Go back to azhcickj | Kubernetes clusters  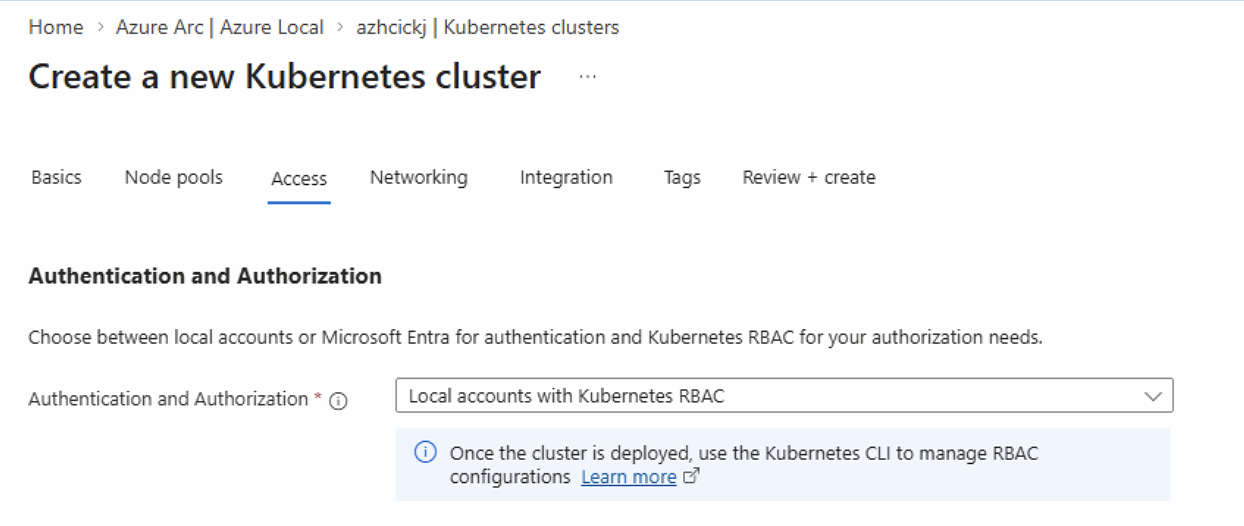(487, 27)
